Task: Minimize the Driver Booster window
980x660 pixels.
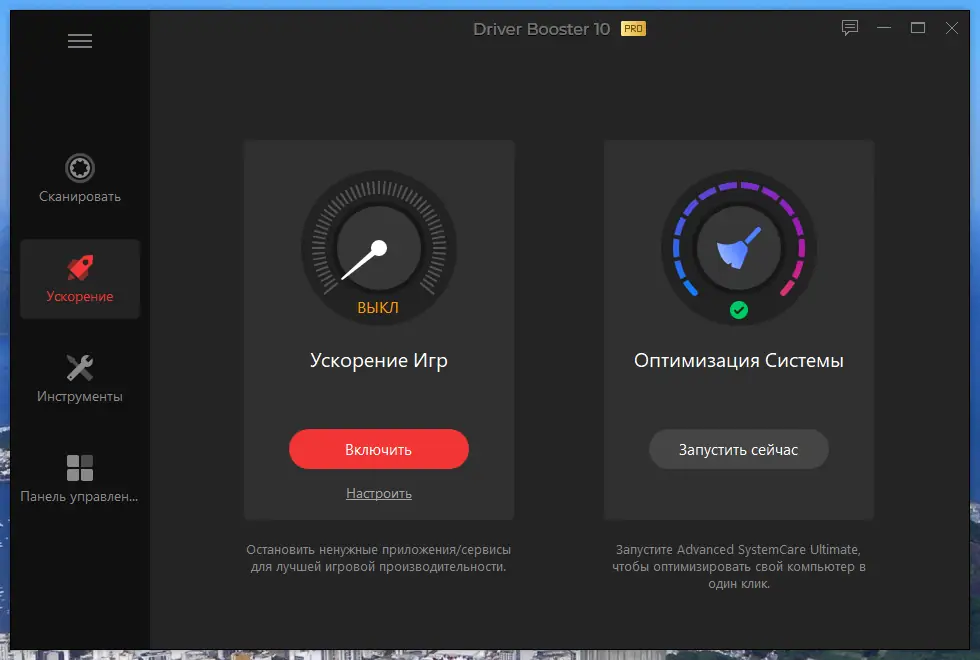Action: pyautogui.click(x=884, y=28)
